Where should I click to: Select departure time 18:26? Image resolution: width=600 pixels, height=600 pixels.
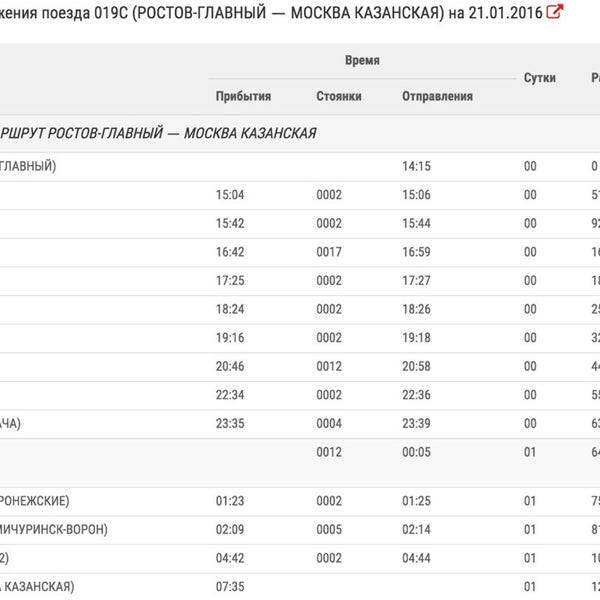[x=416, y=309]
